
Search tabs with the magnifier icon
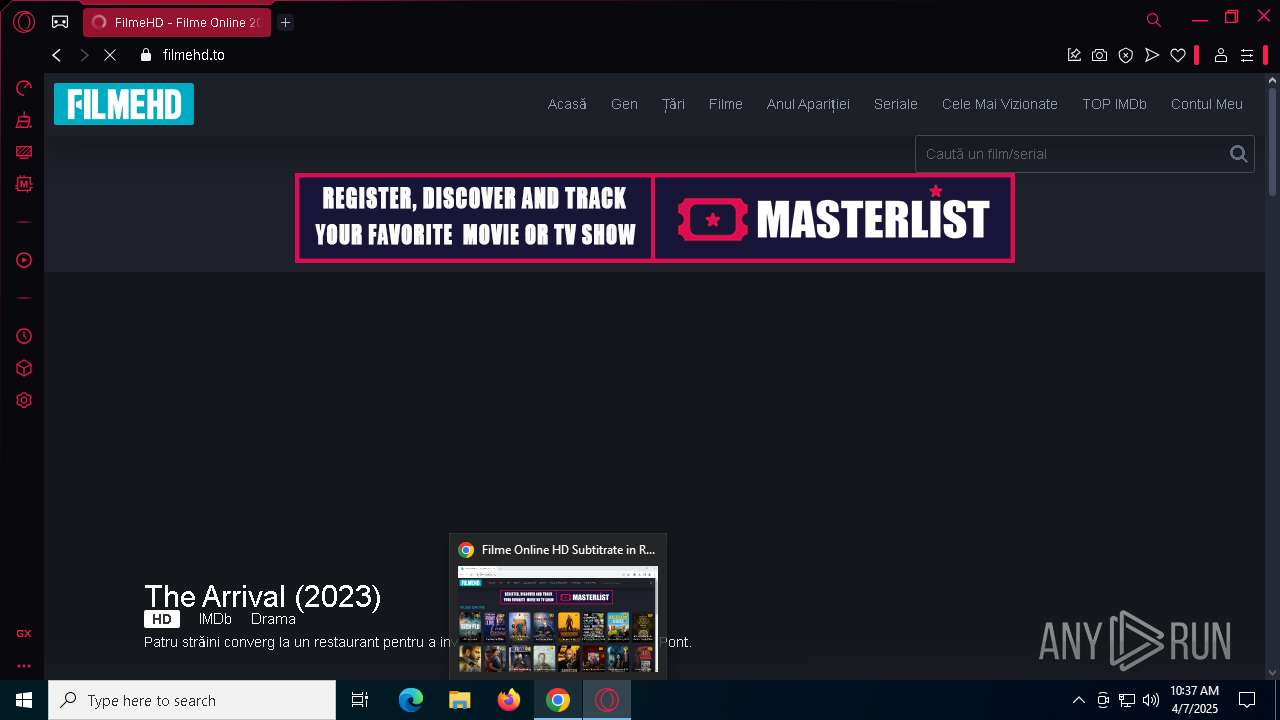click(1154, 19)
